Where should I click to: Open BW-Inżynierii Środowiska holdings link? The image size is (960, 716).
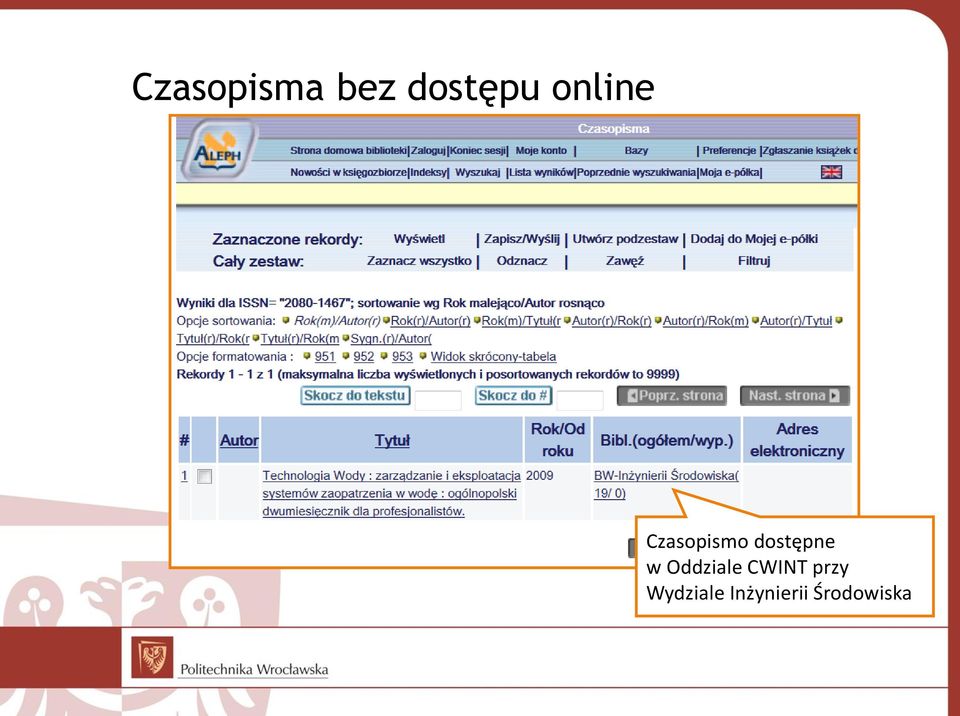pyautogui.click(x=666, y=484)
